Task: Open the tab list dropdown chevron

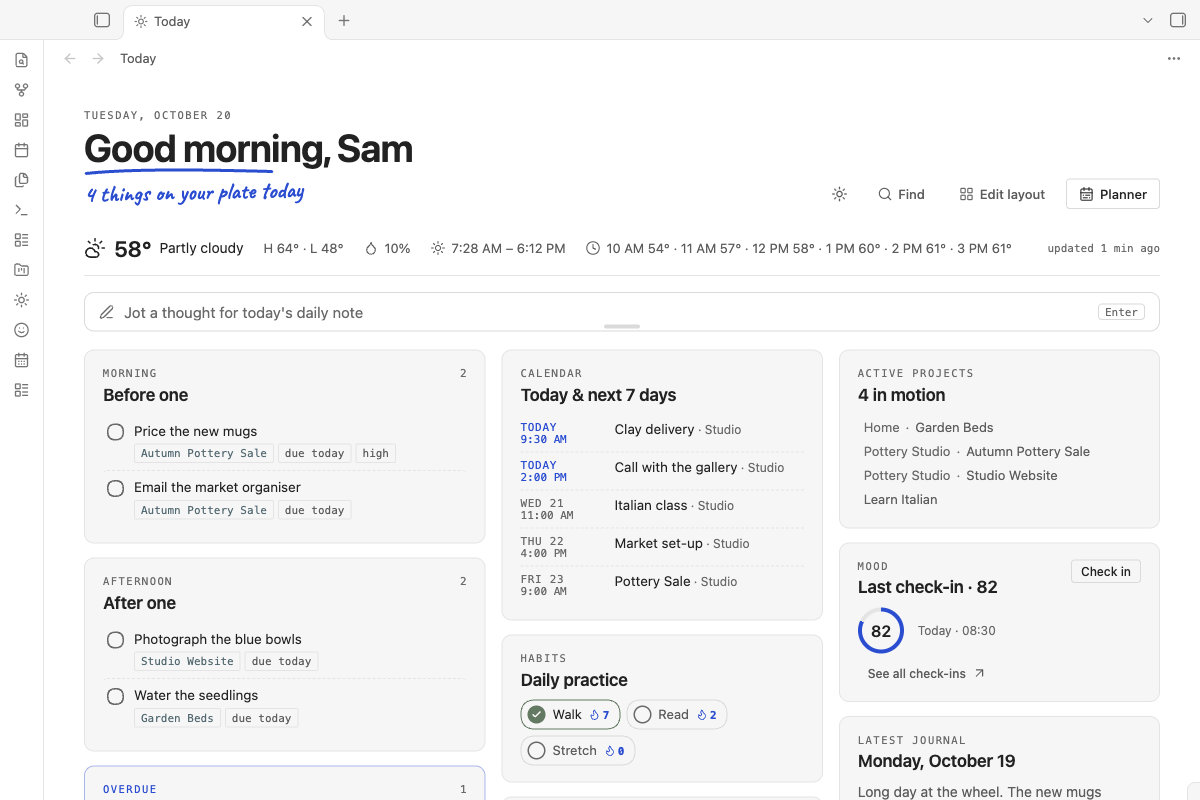Action: (1148, 20)
